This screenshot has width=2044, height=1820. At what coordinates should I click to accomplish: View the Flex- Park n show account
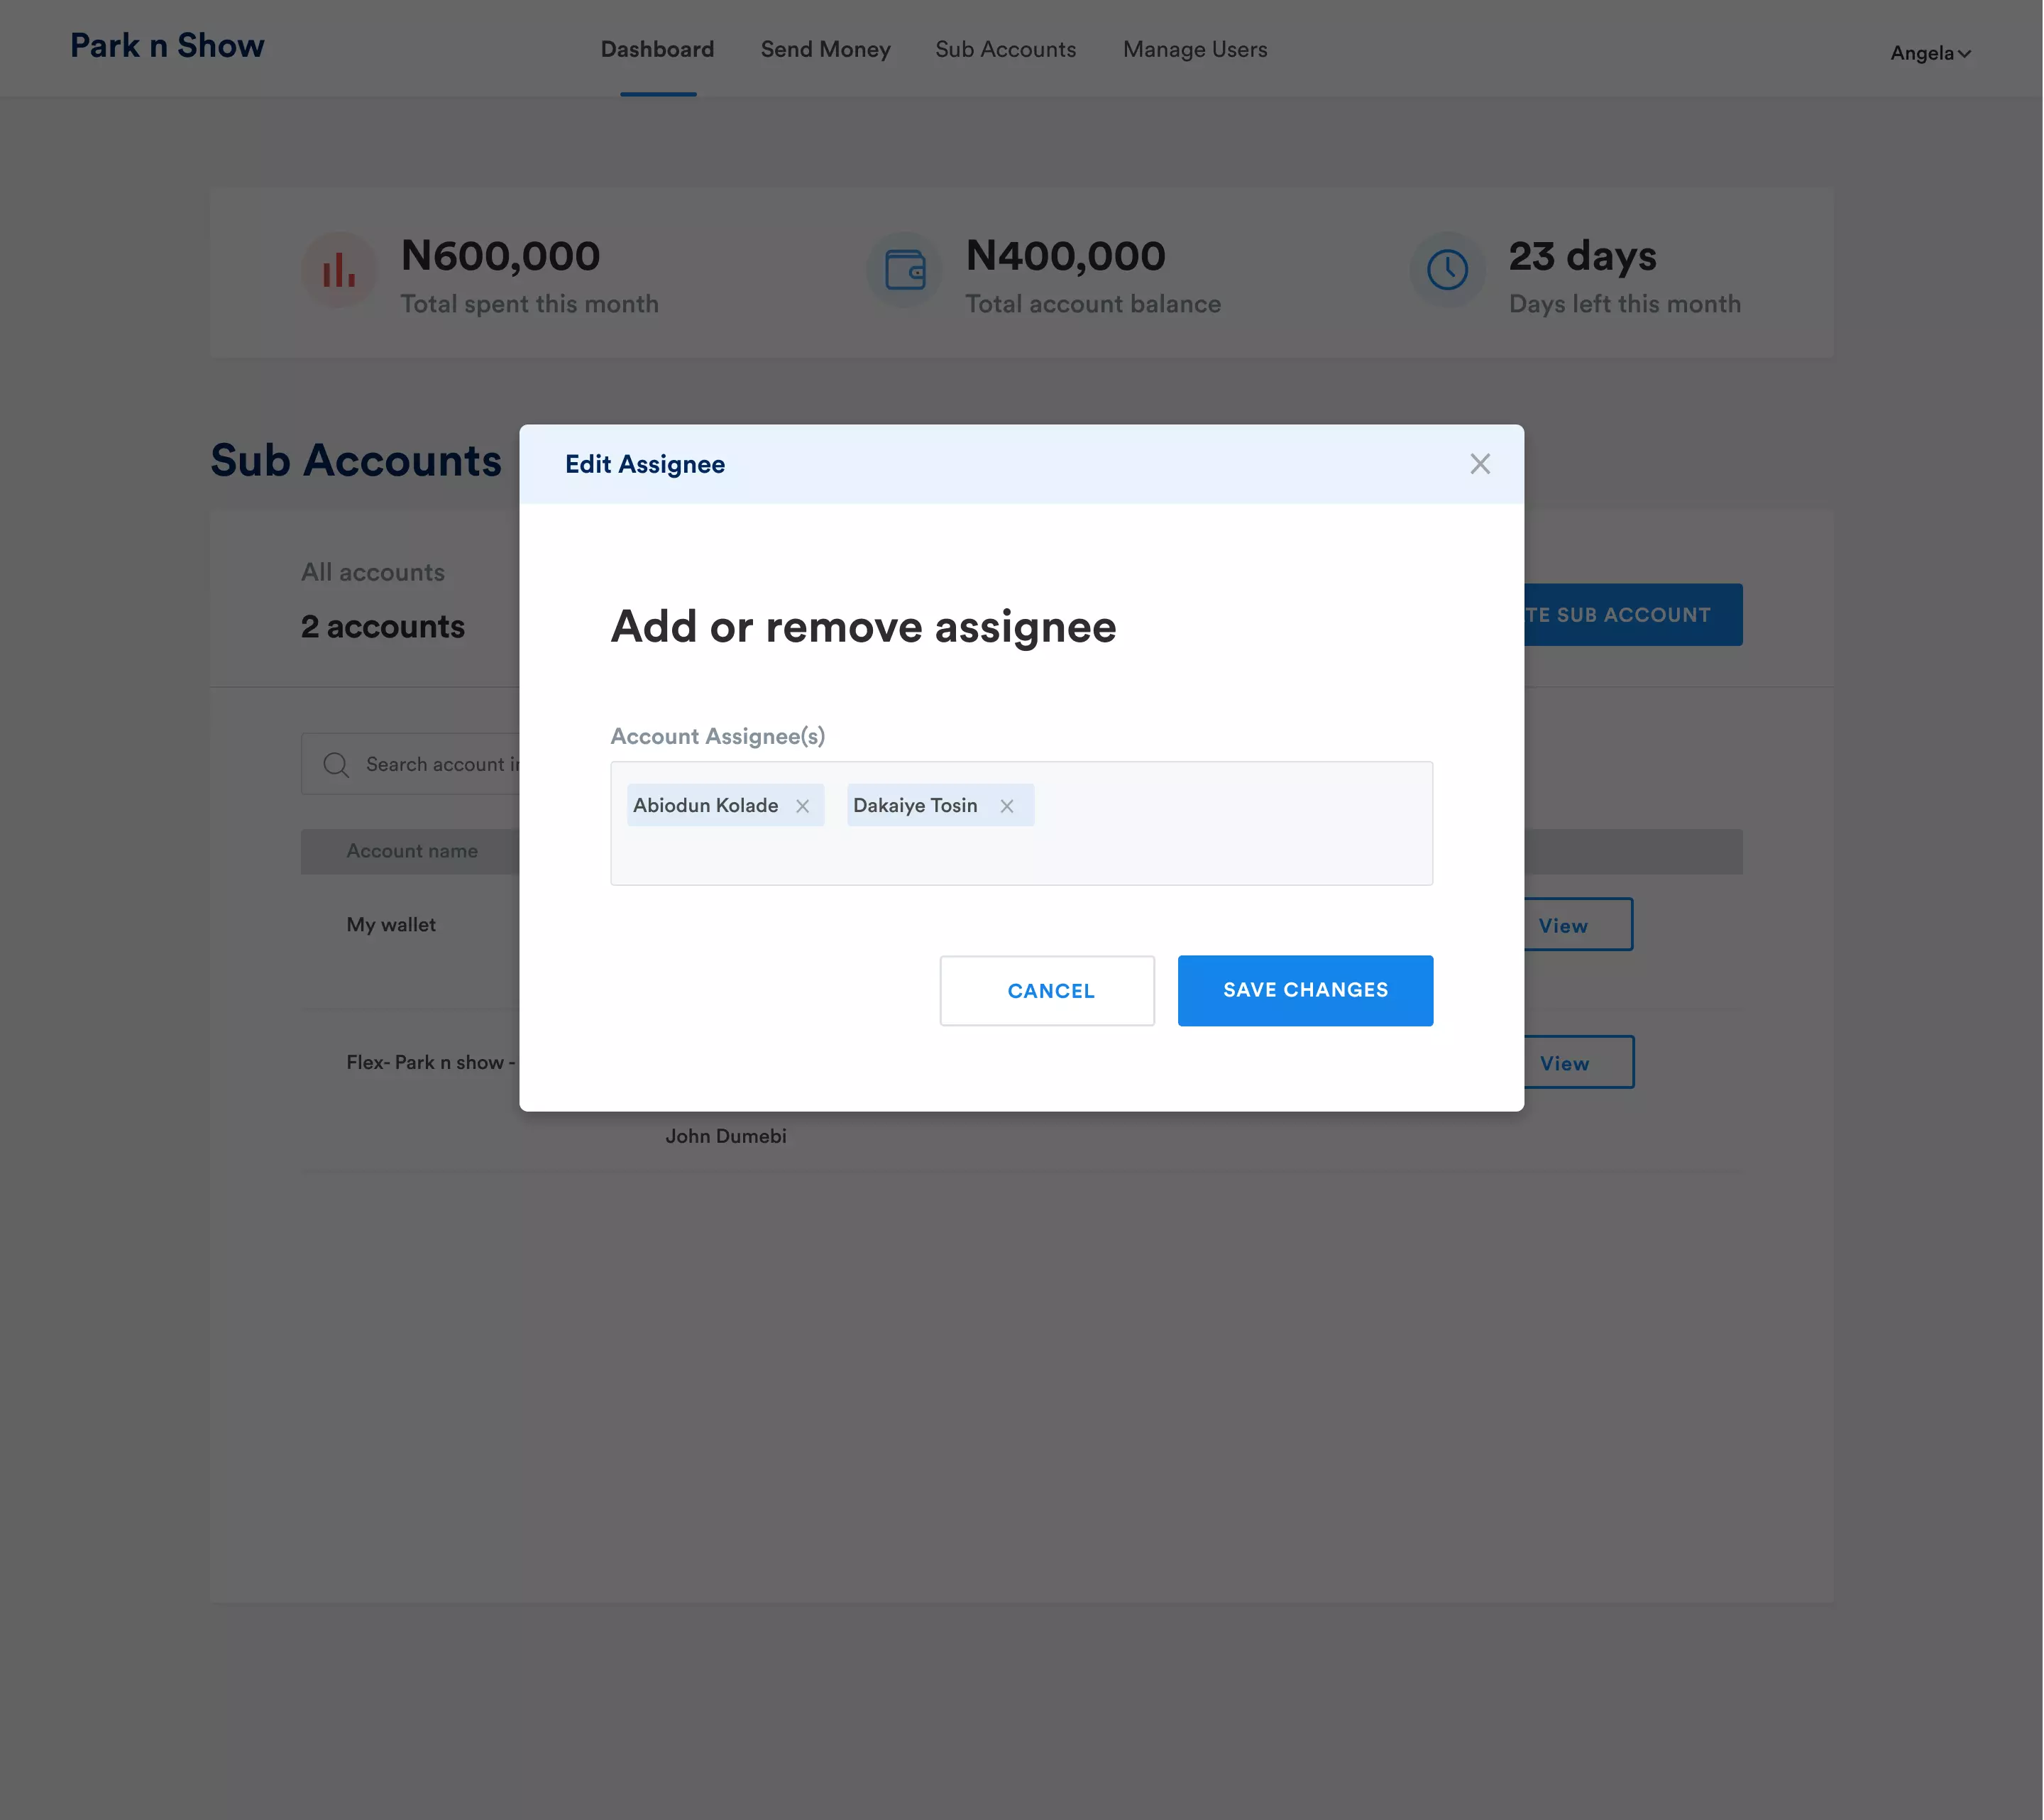click(x=1577, y=1063)
